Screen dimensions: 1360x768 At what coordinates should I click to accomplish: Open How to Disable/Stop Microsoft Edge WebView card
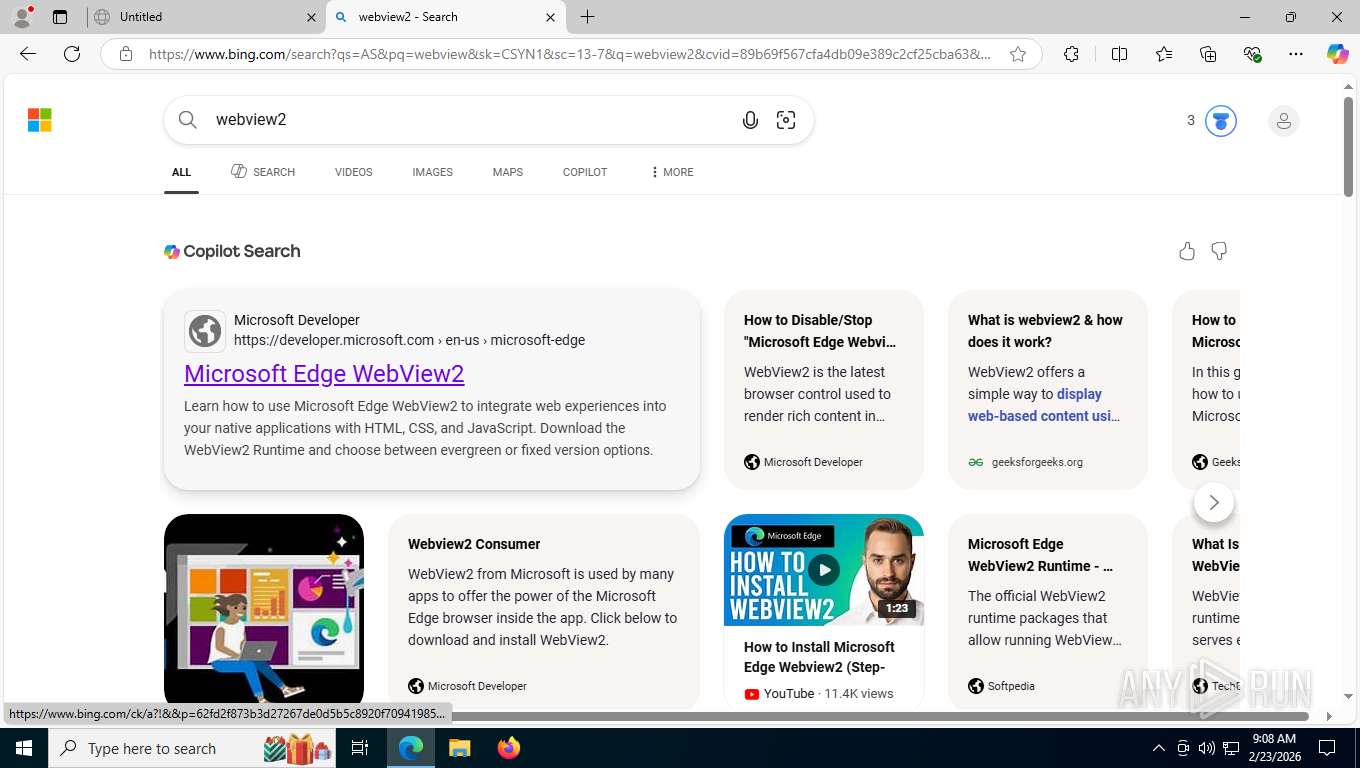(x=824, y=390)
